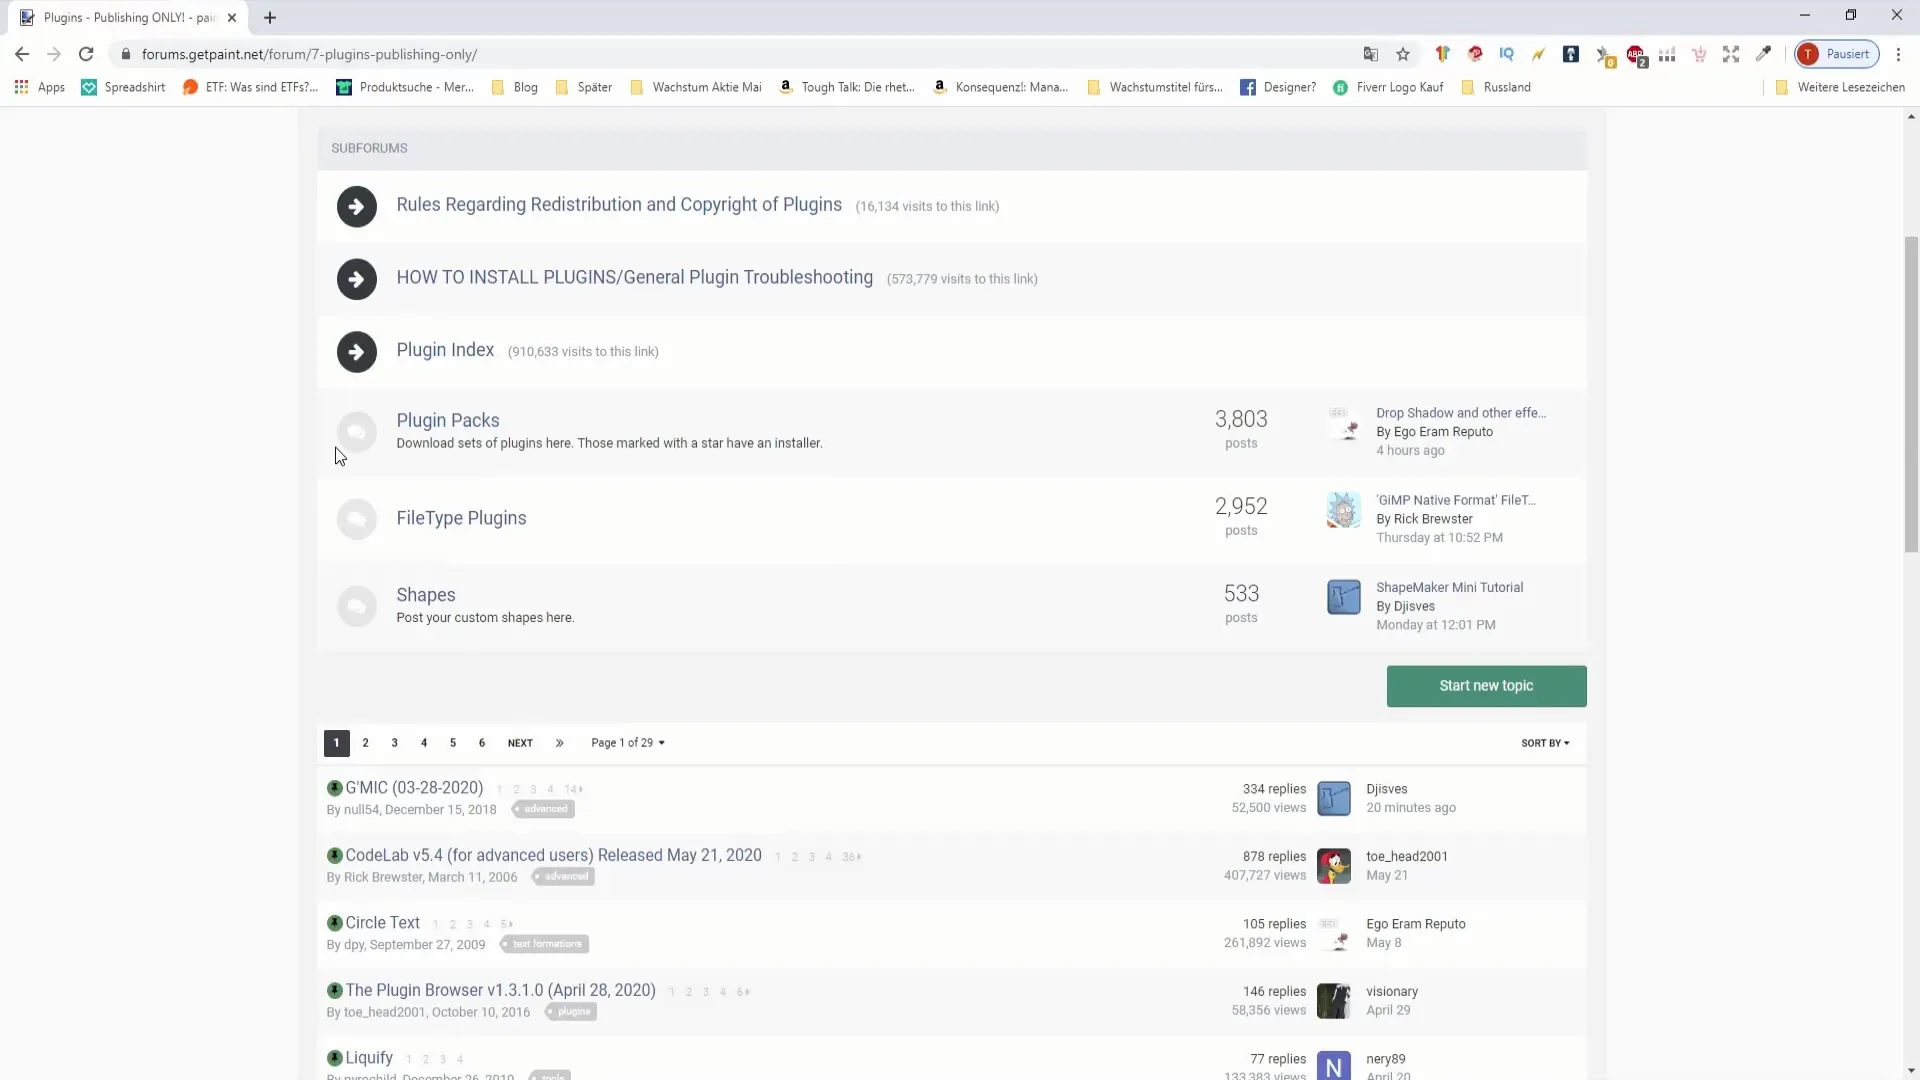Click Start new topic button
This screenshot has width=1920, height=1080.
pos(1486,686)
